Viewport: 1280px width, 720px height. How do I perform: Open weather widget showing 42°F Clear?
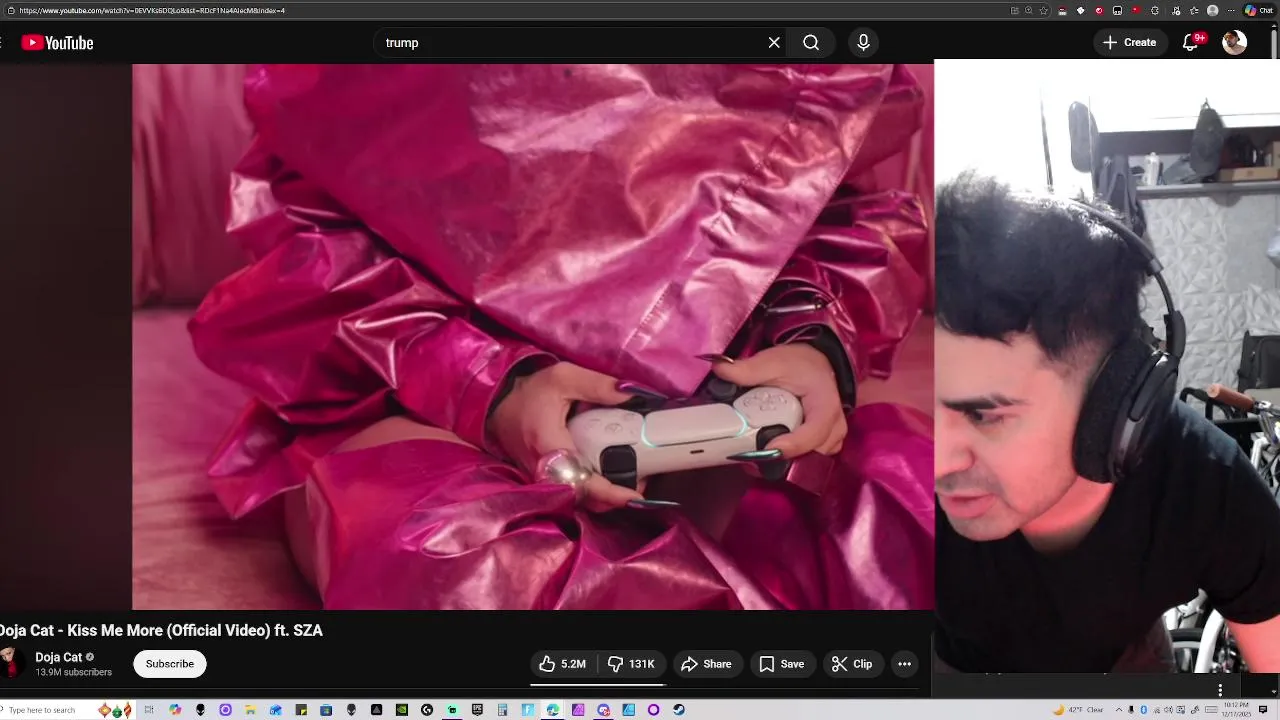(1078, 710)
